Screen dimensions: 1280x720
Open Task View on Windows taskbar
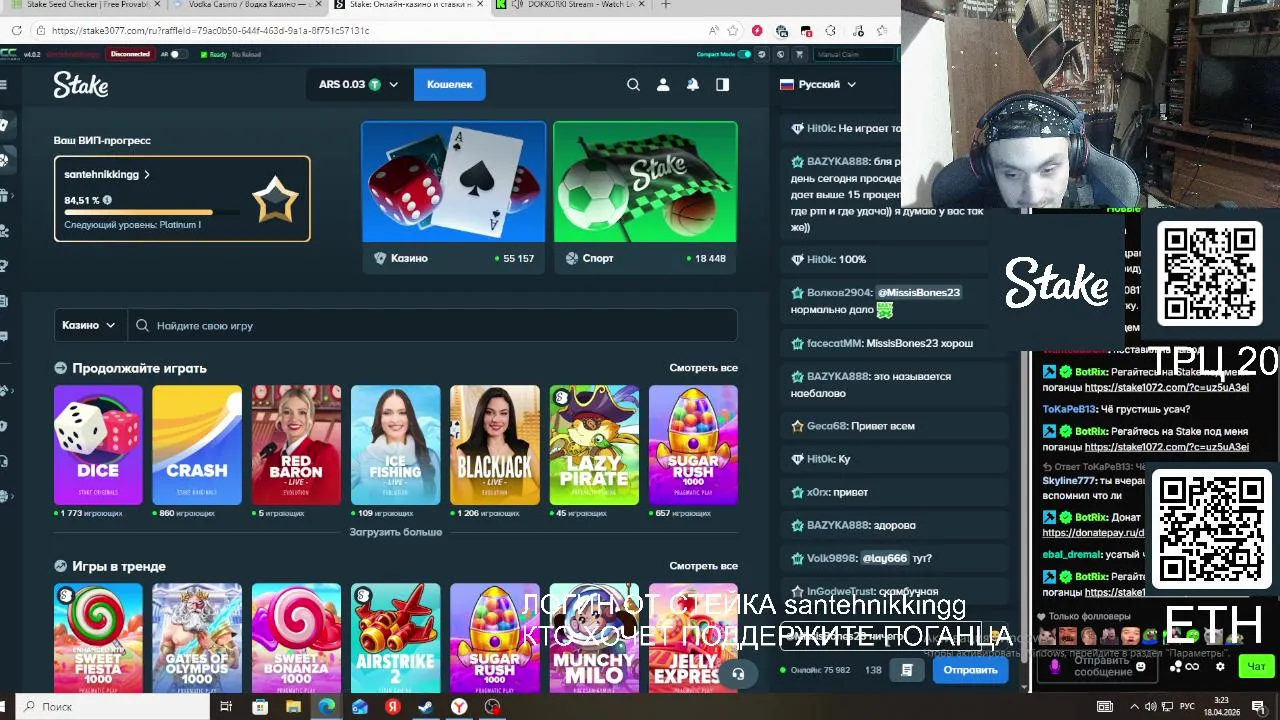(x=226, y=707)
